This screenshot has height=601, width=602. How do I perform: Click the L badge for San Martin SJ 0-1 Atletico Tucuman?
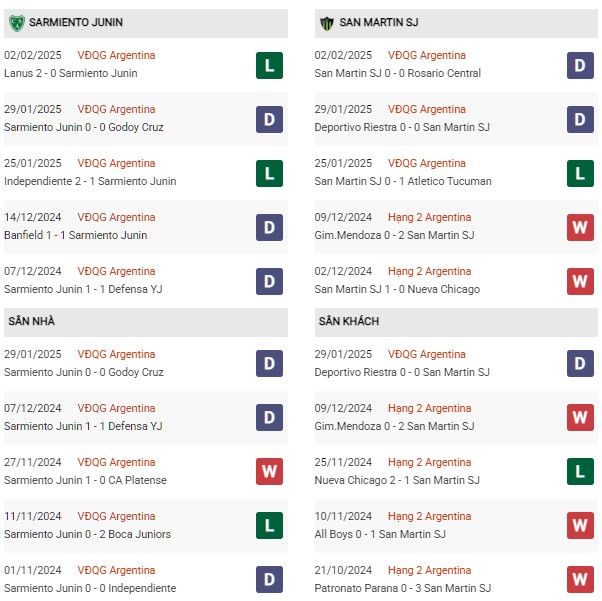[580, 173]
